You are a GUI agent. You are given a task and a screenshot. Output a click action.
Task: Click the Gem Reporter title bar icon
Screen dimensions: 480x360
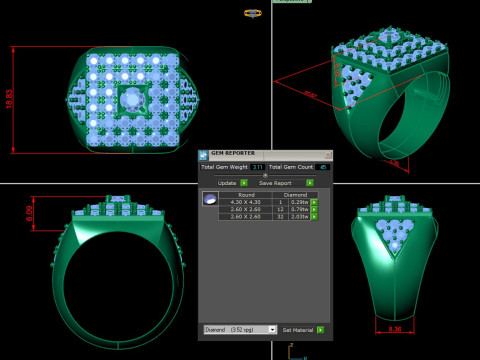tap(203, 156)
